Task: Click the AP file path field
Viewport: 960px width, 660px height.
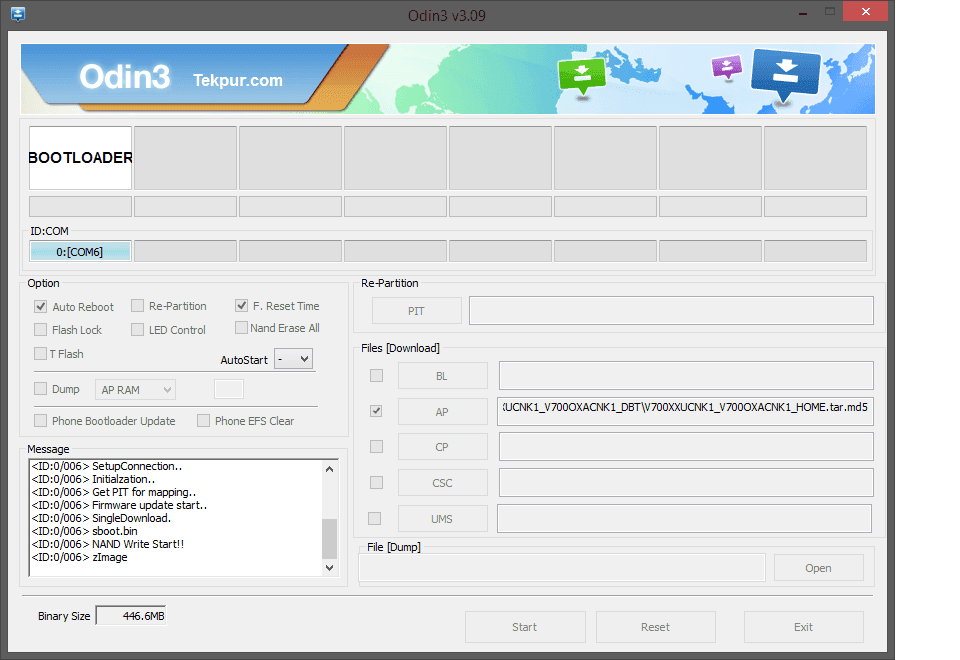Action: [x=686, y=411]
